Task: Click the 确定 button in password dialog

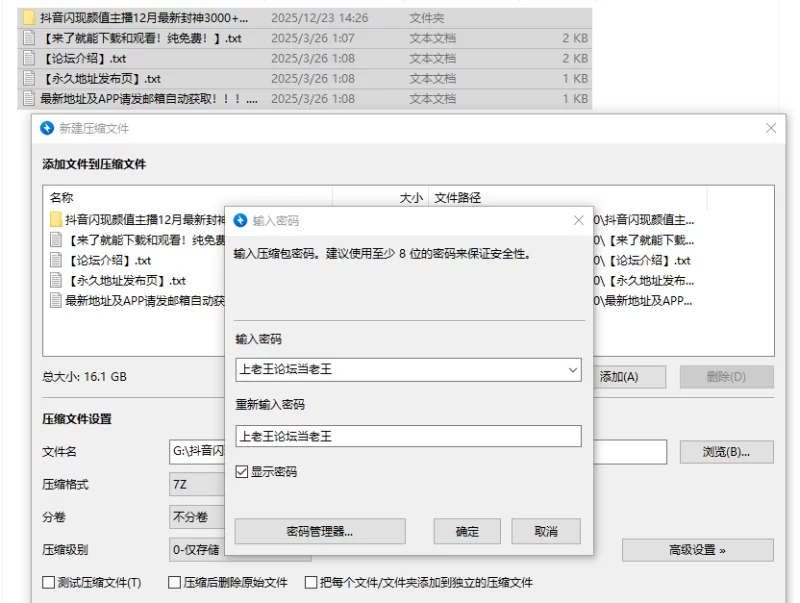Action: pos(467,532)
